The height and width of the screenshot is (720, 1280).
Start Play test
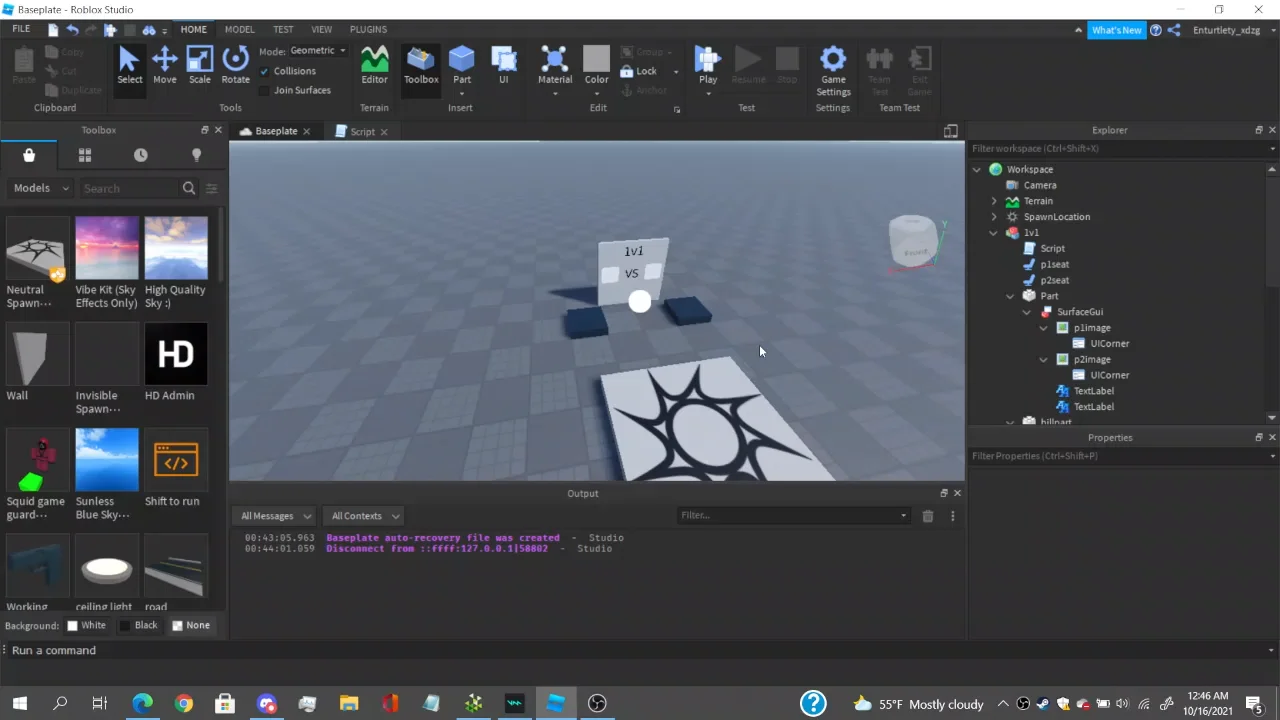[708, 66]
